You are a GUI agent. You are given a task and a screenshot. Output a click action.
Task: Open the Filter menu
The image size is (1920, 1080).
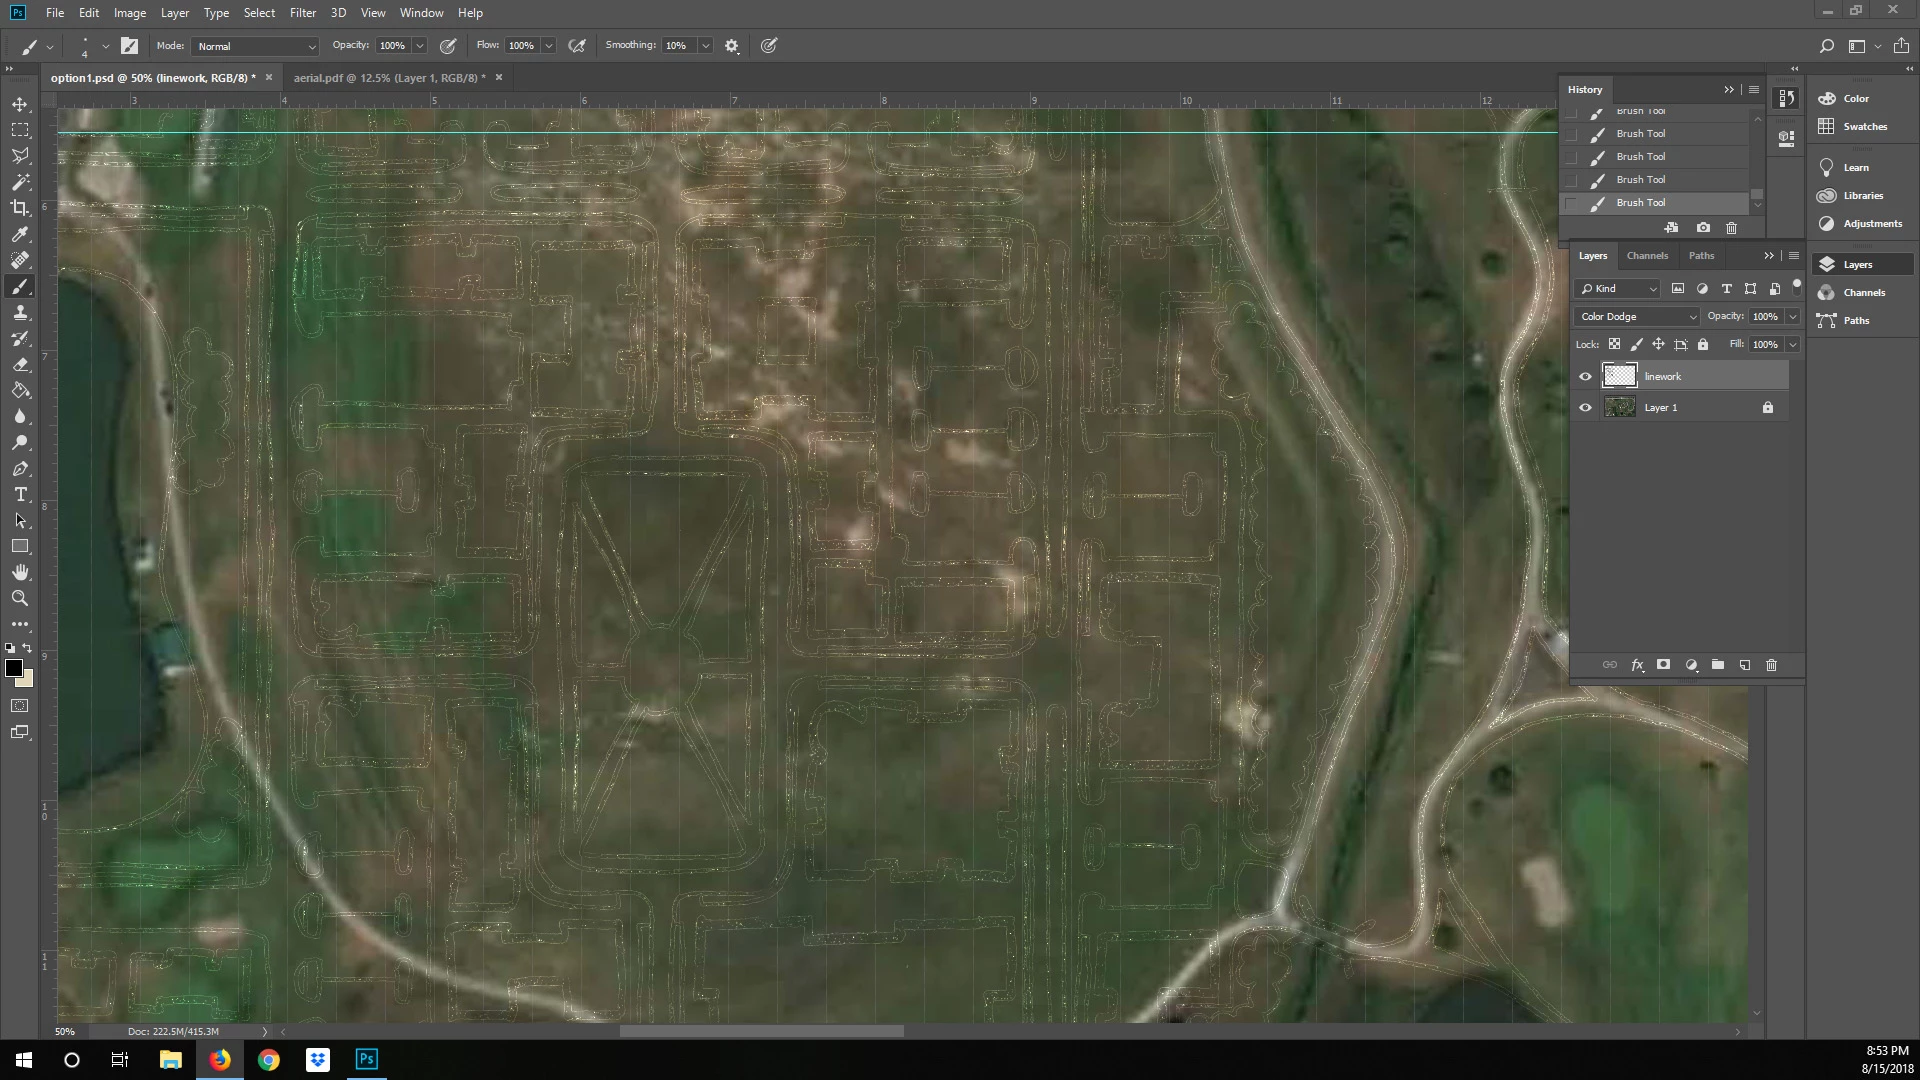click(x=302, y=13)
